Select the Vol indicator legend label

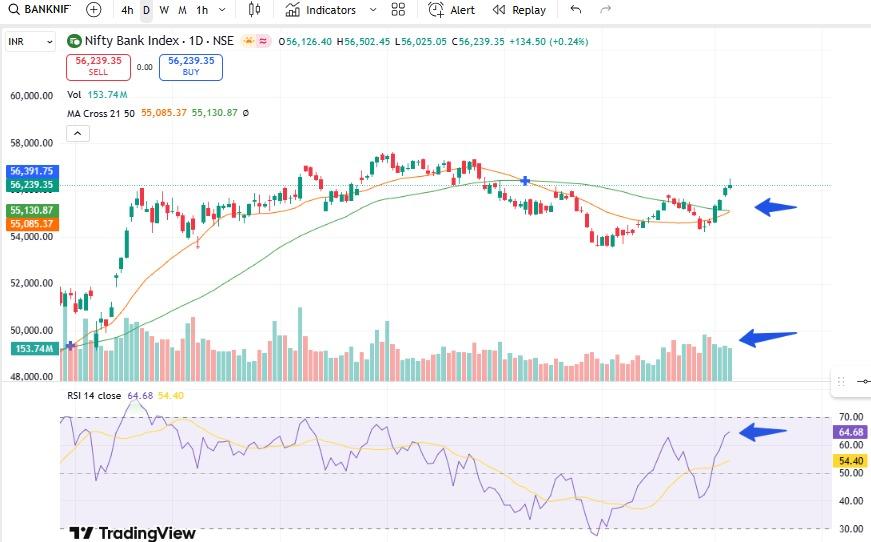(x=74, y=95)
